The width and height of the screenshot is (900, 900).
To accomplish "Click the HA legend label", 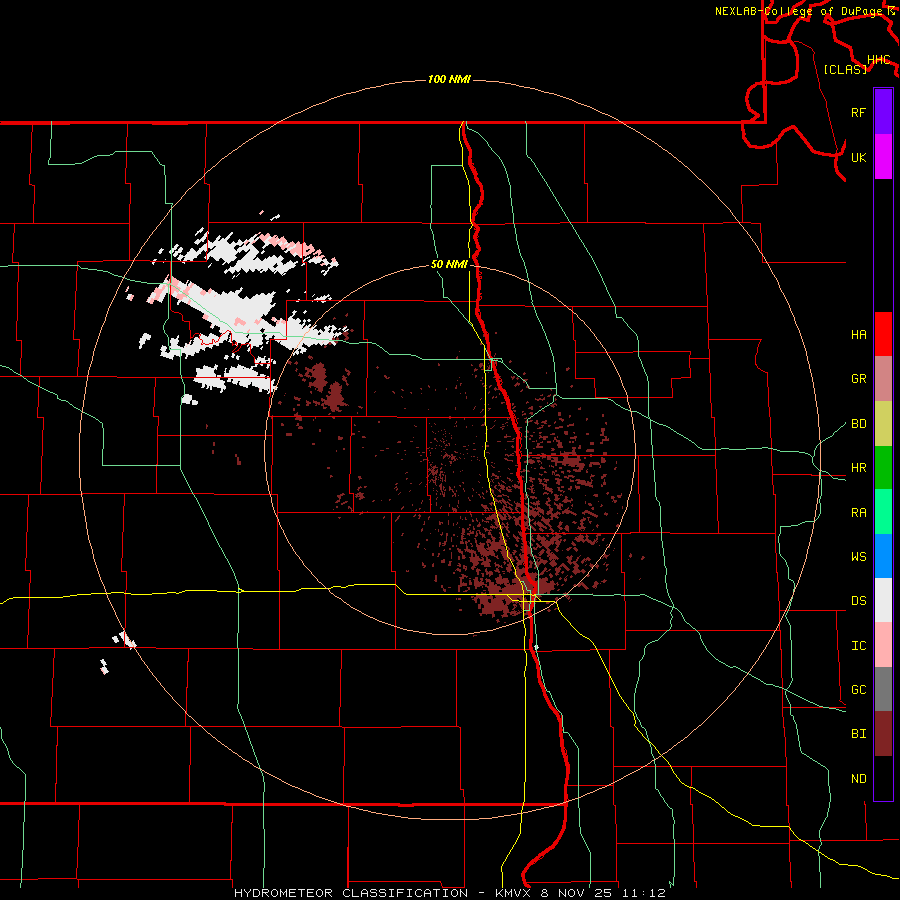I will [858, 335].
